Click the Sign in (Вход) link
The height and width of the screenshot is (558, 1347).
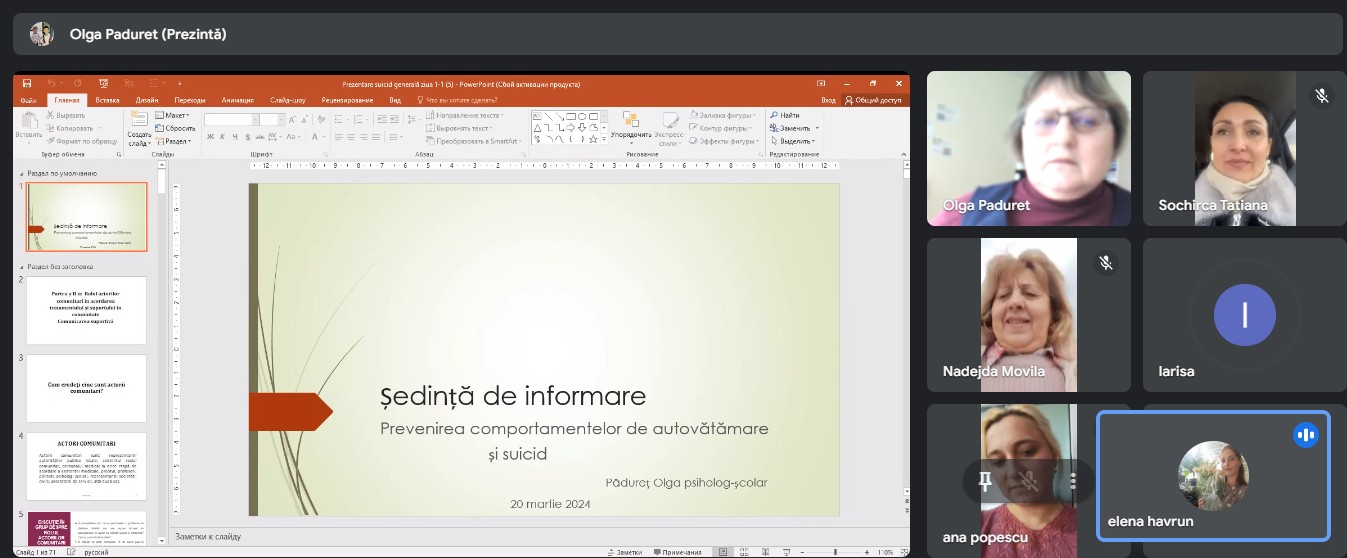(x=828, y=100)
